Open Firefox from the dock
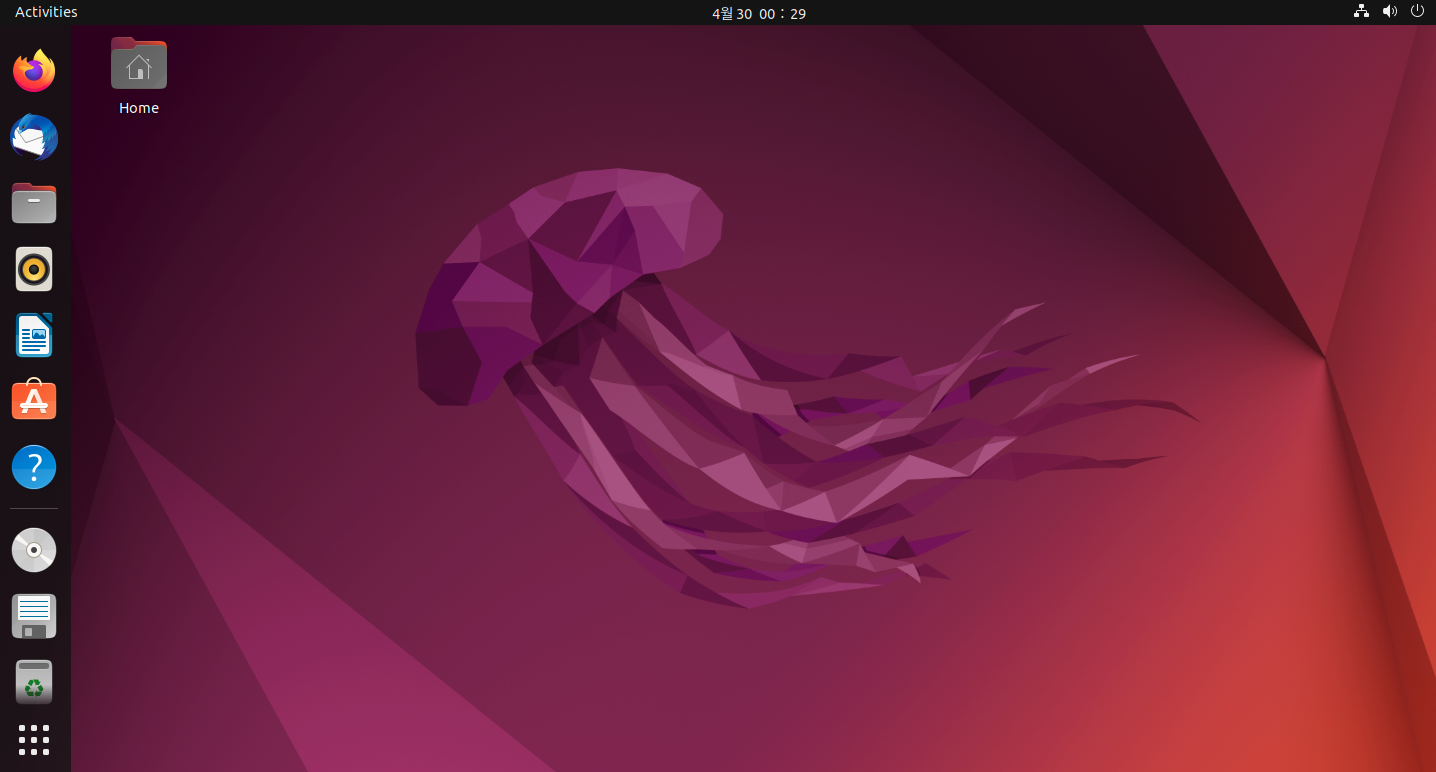This screenshot has width=1436, height=772. click(x=34, y=71)
